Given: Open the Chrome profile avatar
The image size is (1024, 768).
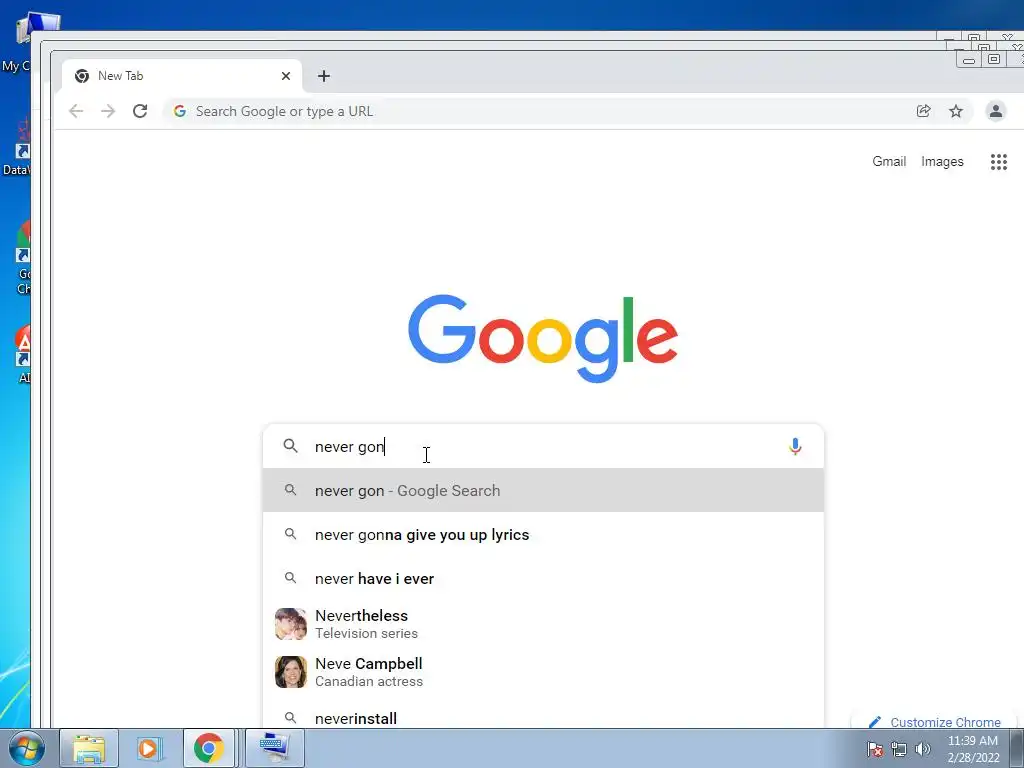Looking at the screenshot, I should (996, 111).
